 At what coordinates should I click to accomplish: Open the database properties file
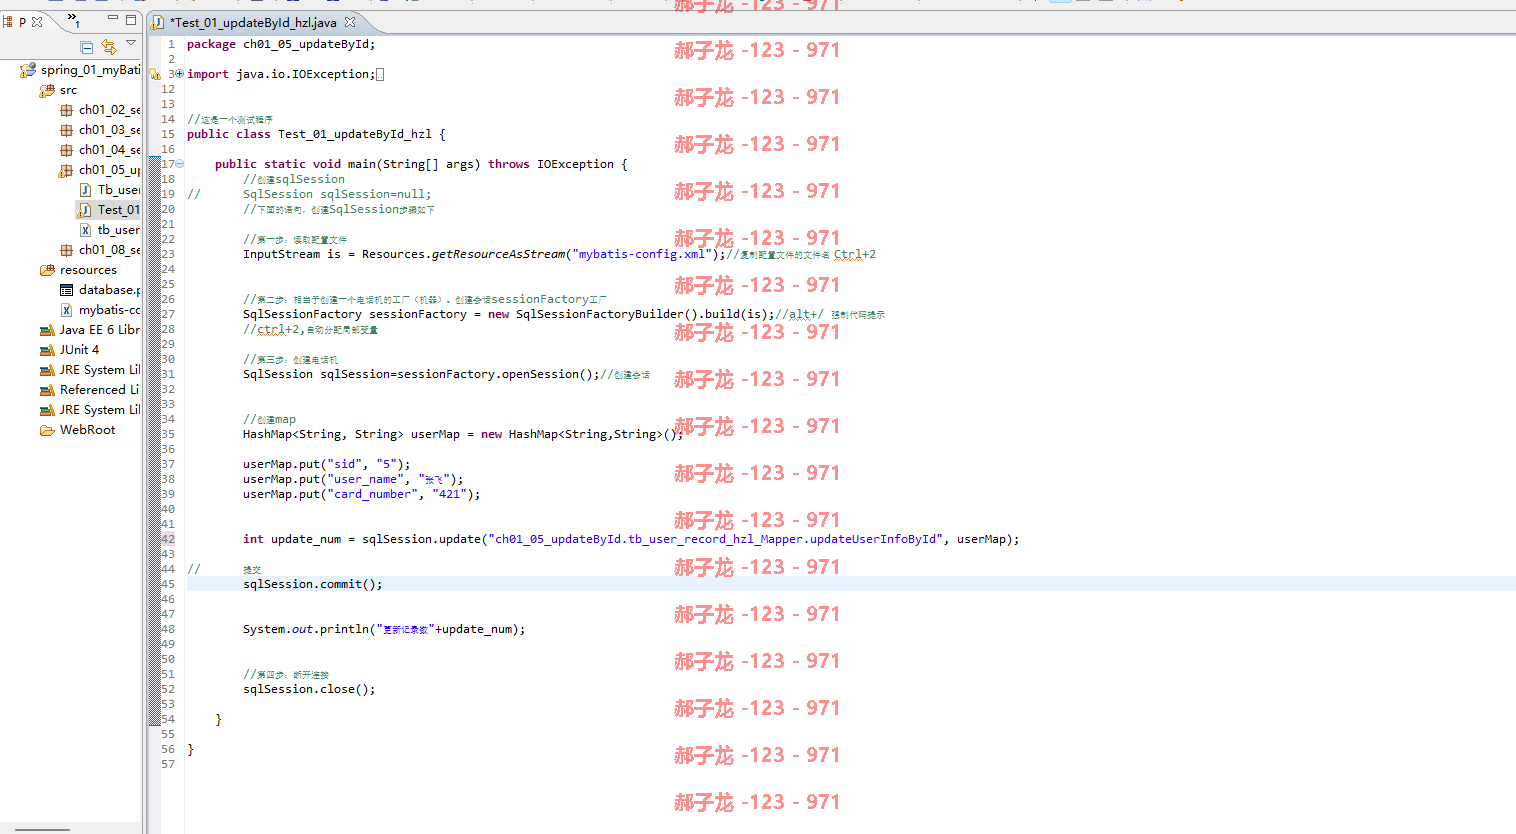[100, 290]
